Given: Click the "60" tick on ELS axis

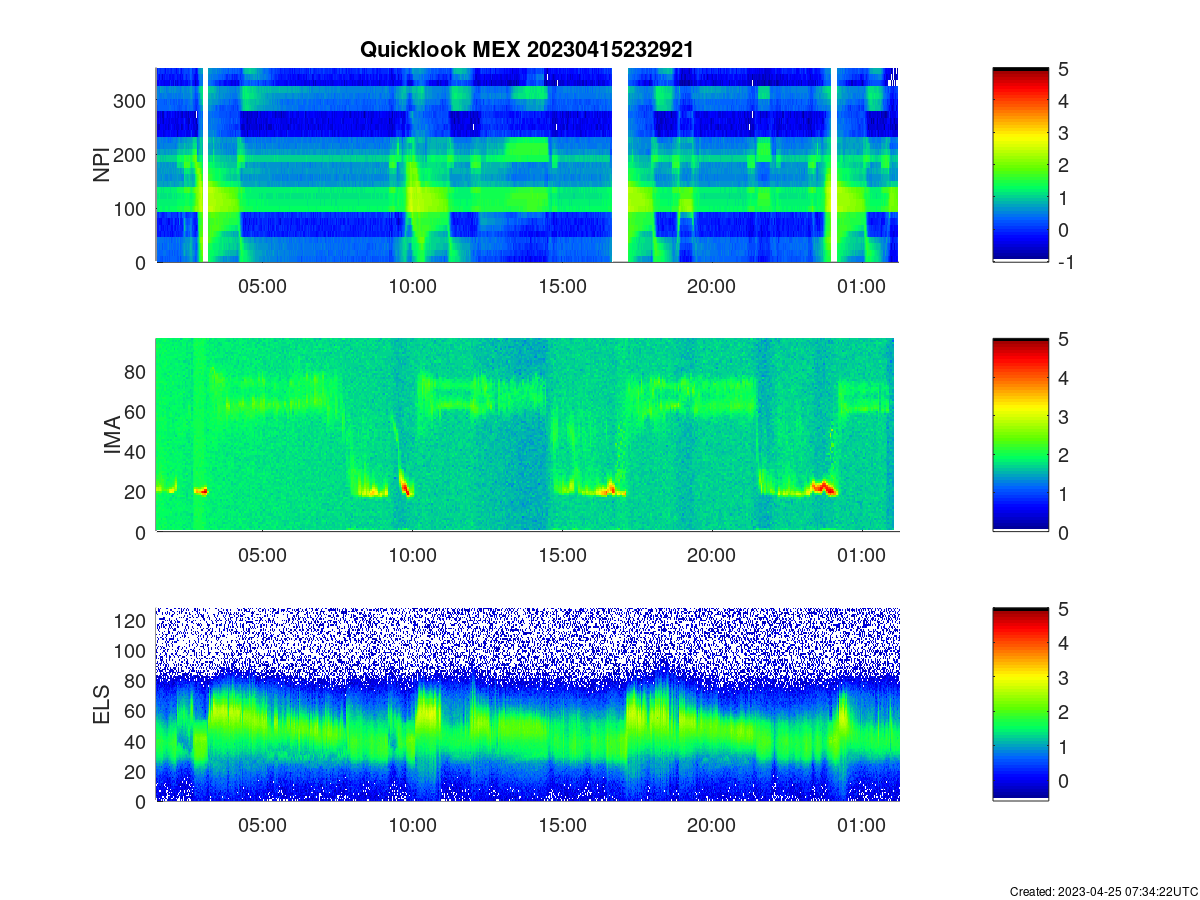Looking at the screenshot, I should click(x=136, y=711).
